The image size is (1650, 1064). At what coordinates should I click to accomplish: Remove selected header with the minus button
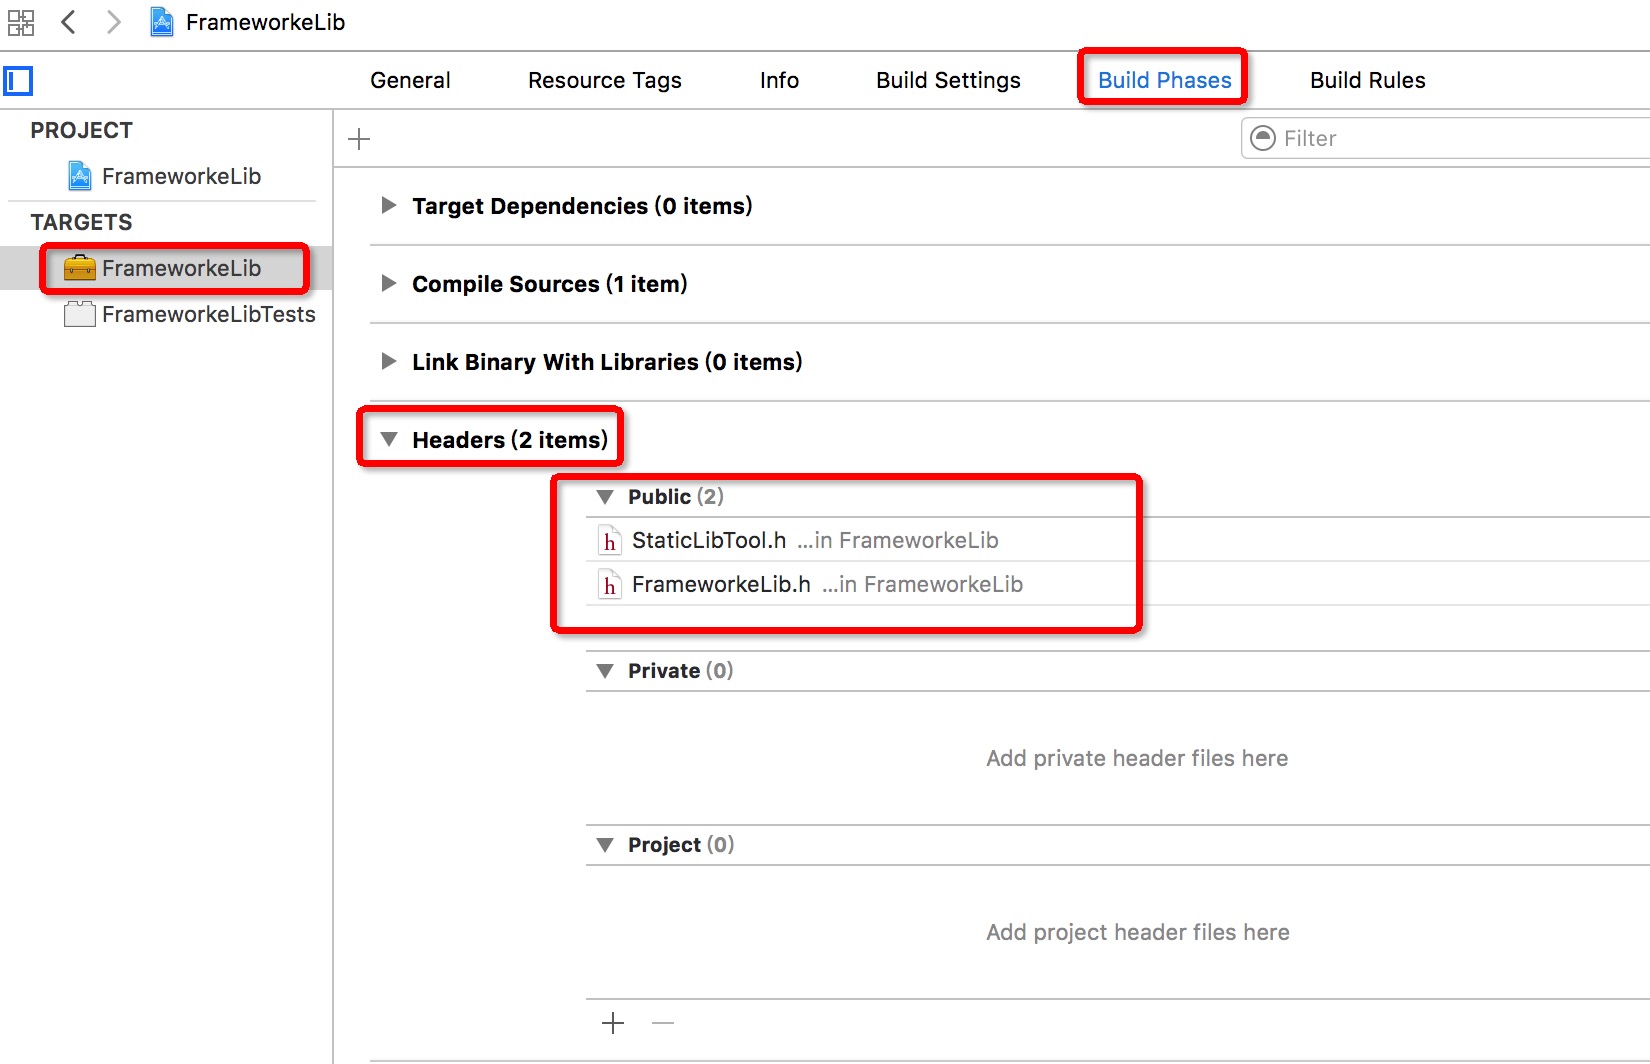[663, 1023]
